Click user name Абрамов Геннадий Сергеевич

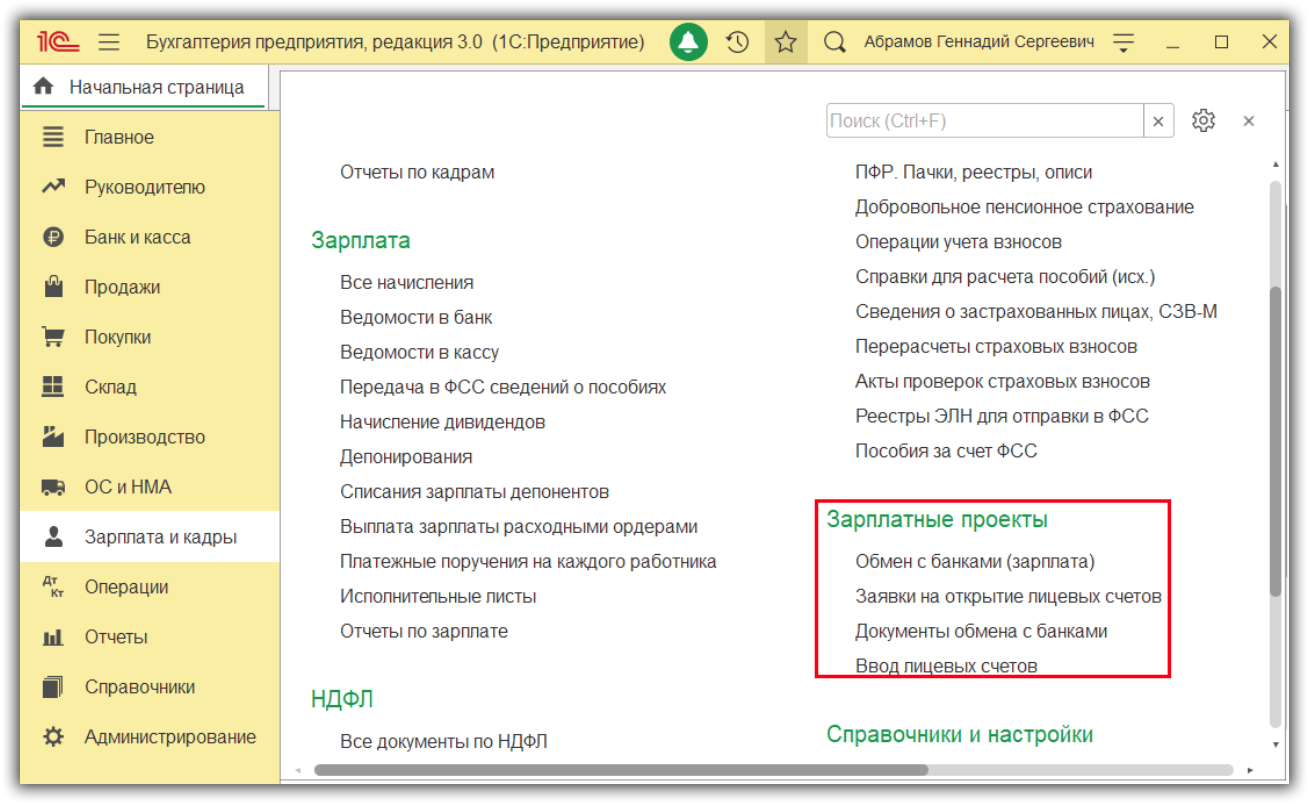[979, 42]
